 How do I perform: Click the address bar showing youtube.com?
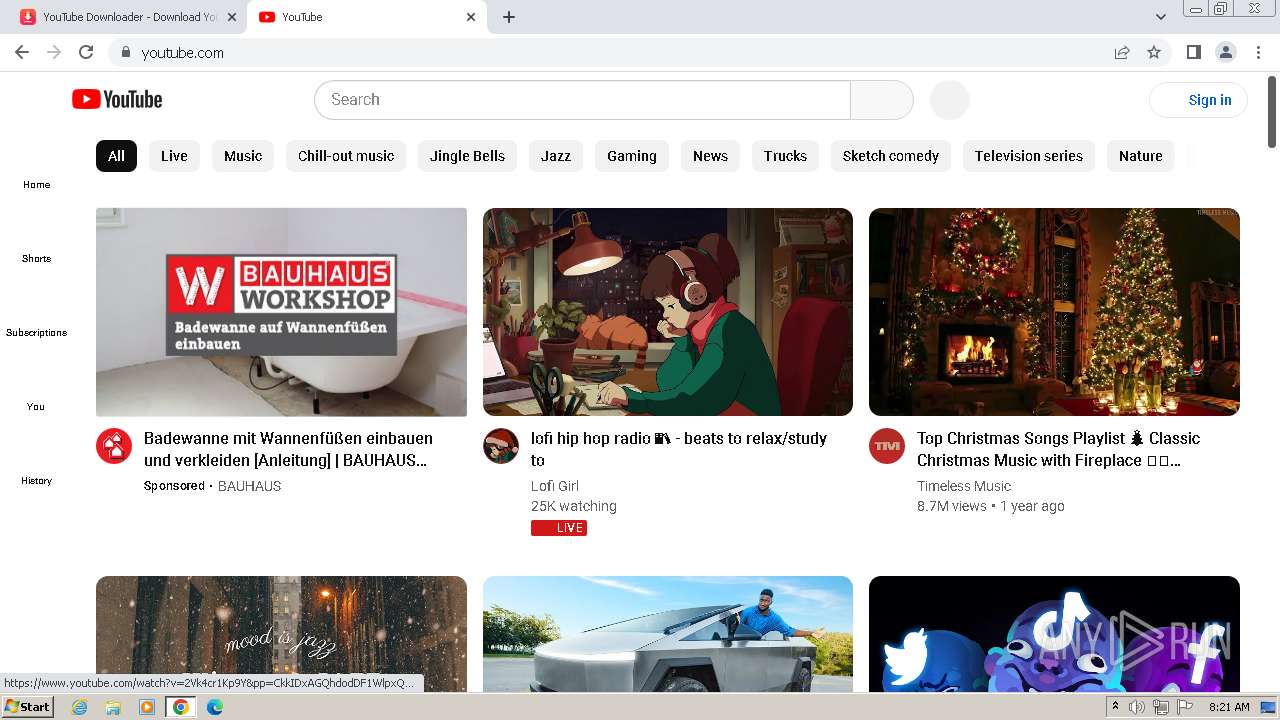click(610, 52)
